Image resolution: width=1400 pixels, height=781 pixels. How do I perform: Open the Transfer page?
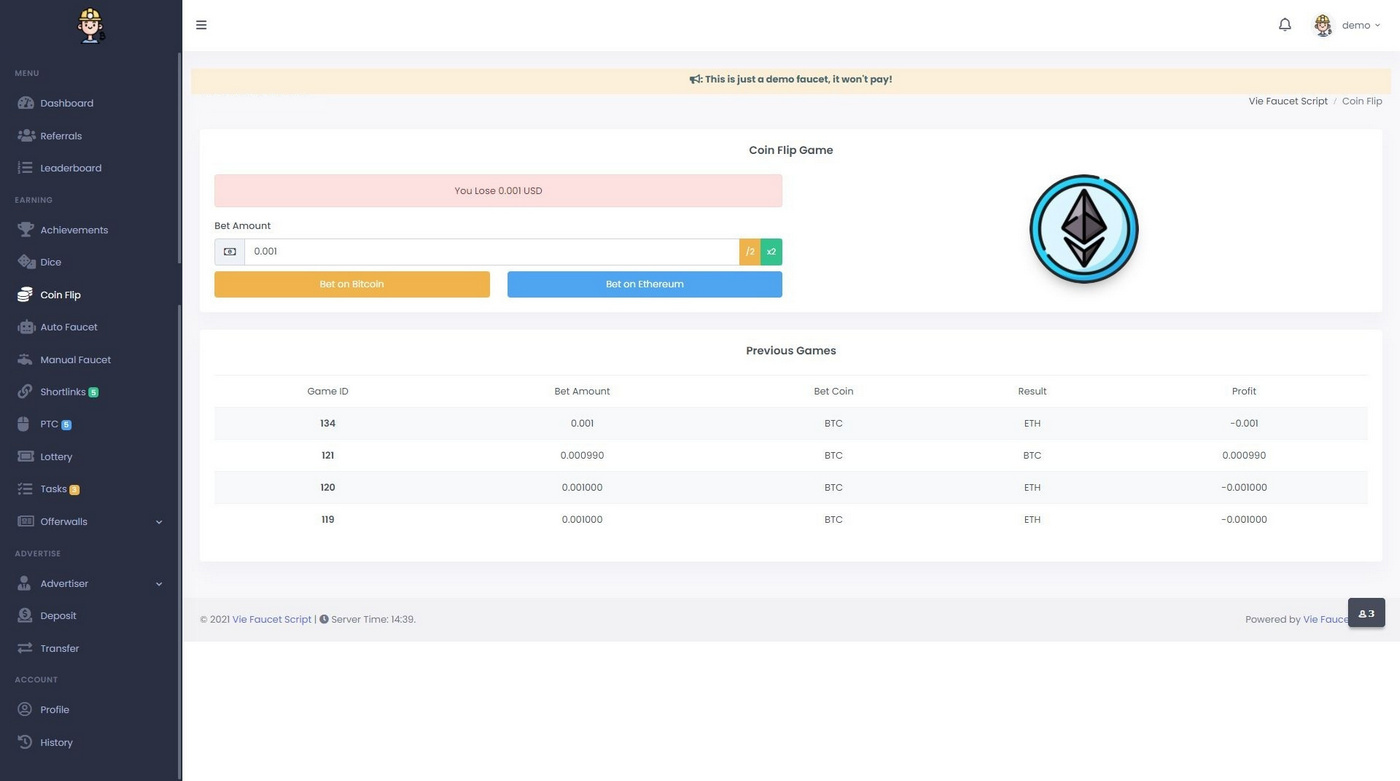click(59, 648)
